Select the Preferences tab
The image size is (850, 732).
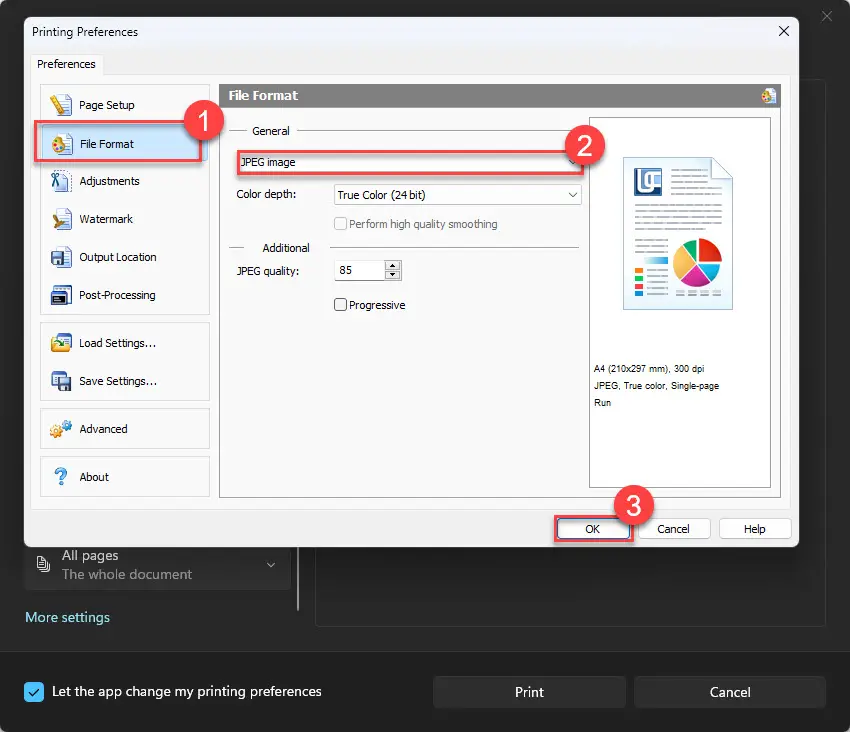click(x=66, y=64)
